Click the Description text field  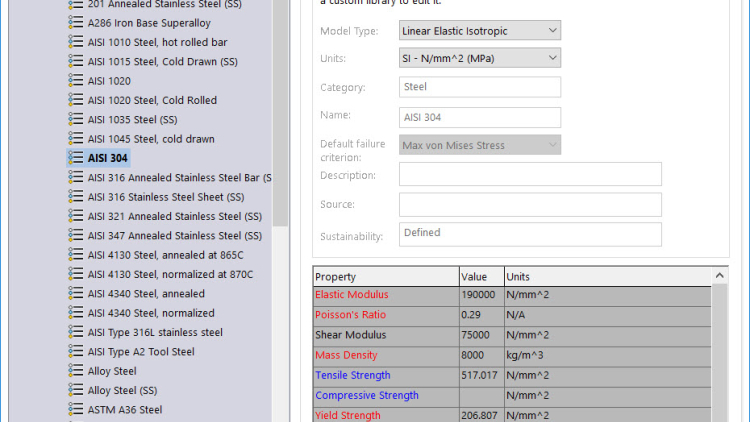click(x=530, y=174)
